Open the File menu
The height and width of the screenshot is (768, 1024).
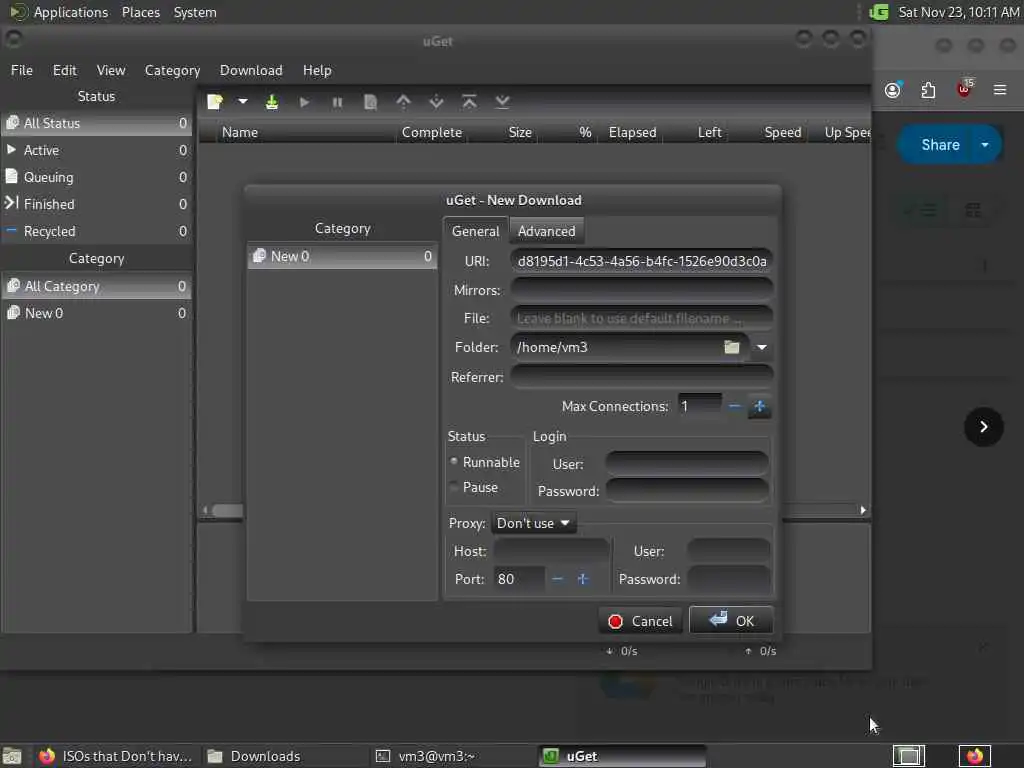coord(22,70)
